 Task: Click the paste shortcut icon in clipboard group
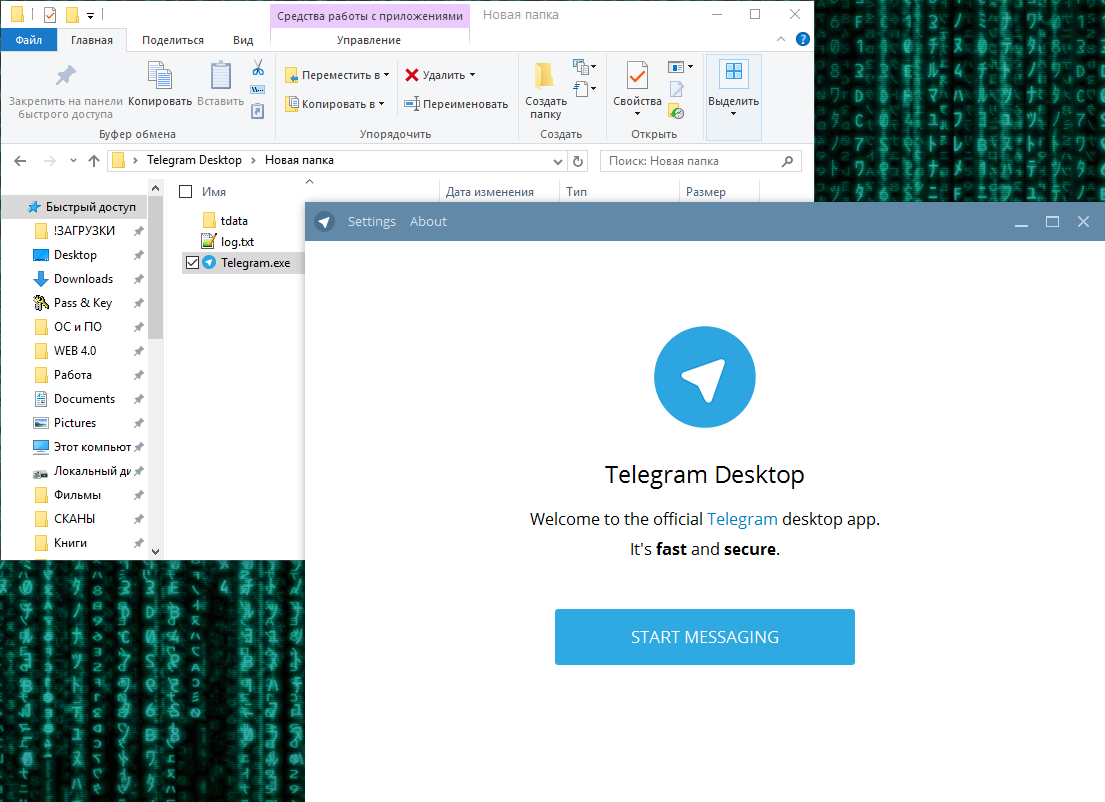[258, 111]
